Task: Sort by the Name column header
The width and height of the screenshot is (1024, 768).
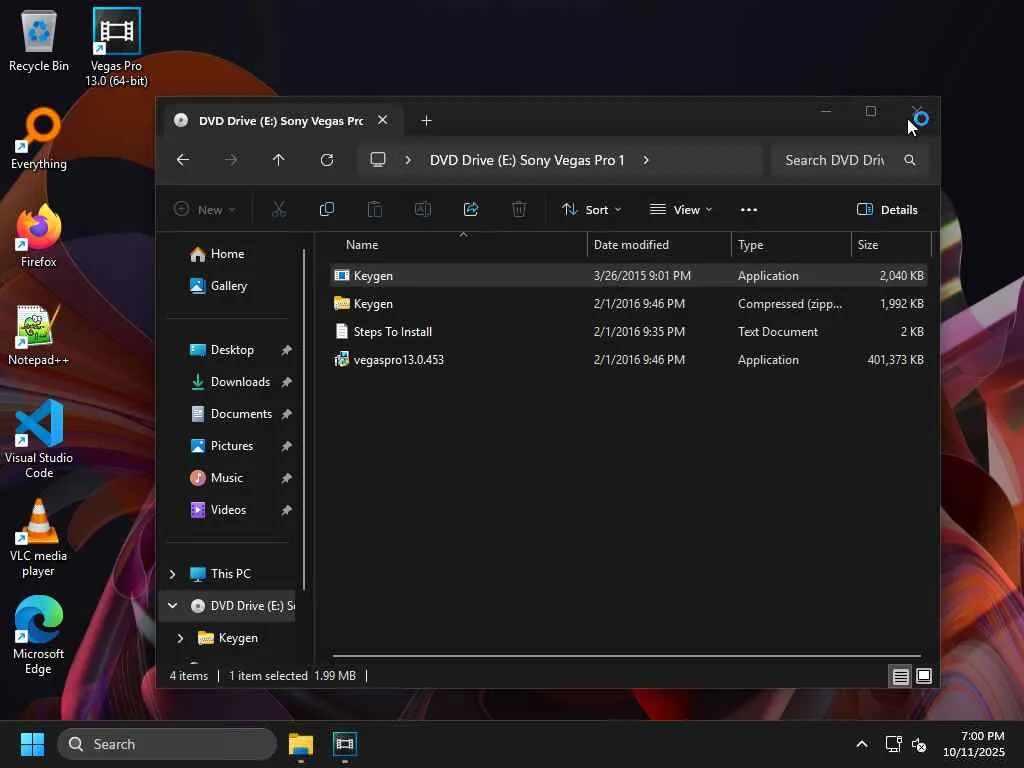Action: click(x=362, y=245)
